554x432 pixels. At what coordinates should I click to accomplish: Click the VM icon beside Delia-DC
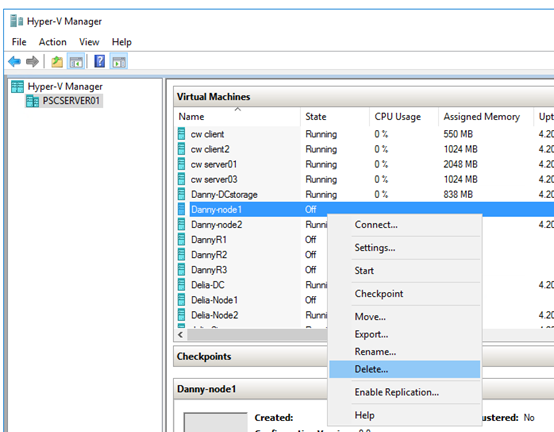(181, 285)
